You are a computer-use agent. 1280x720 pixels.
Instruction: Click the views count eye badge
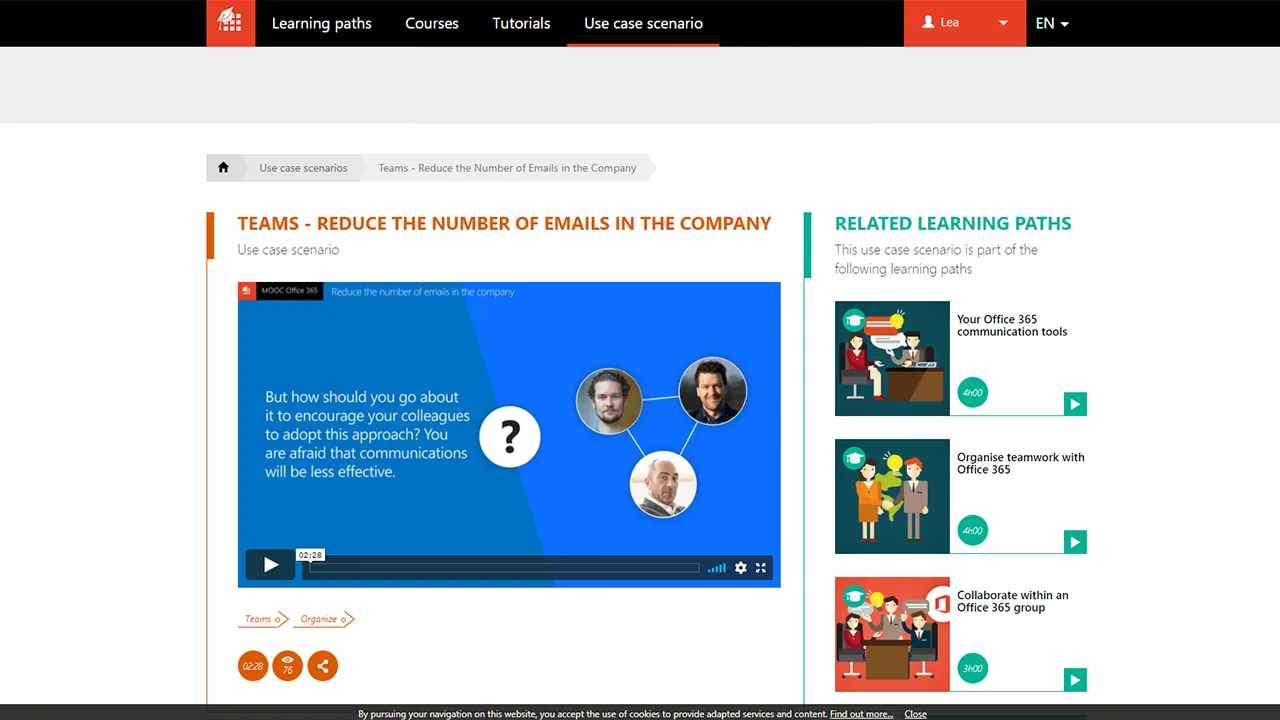288,666
